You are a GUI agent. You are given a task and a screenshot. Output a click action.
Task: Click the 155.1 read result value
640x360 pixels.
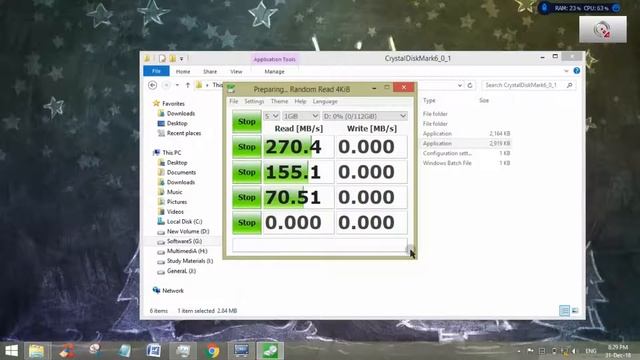click(x=298, y=172)
